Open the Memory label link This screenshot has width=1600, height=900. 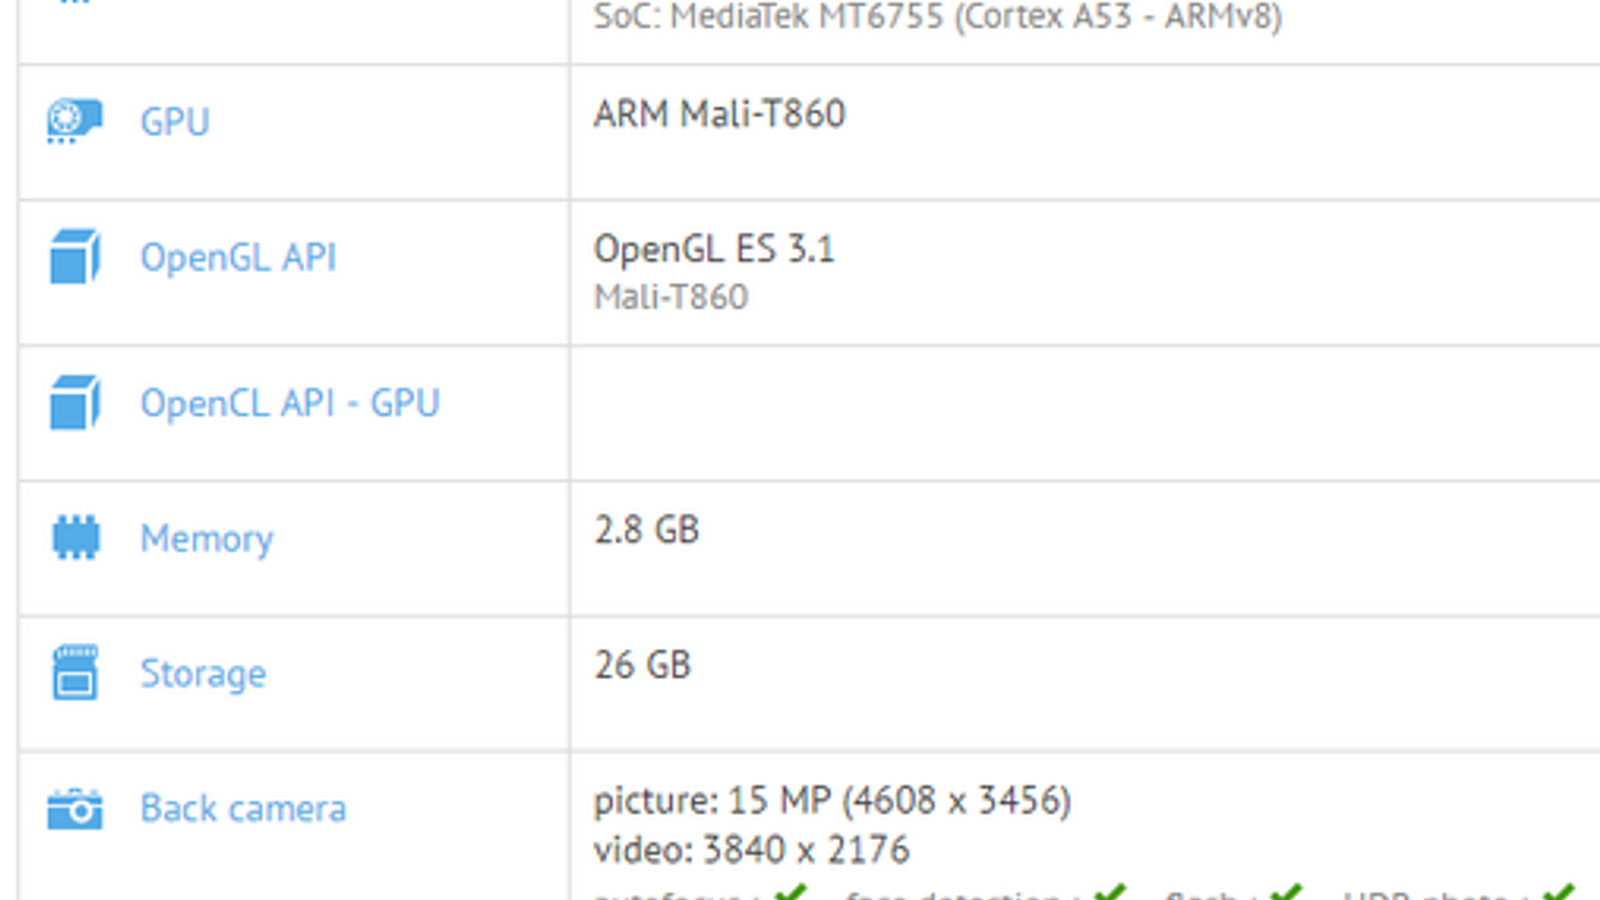(x=206, y=539)
